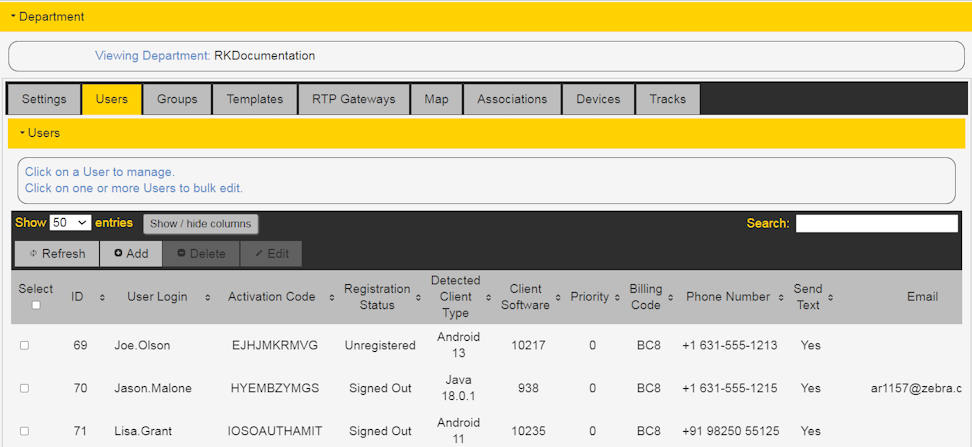Switch to the Associations tab
The image size is (972, 447).
click(512, 99)
